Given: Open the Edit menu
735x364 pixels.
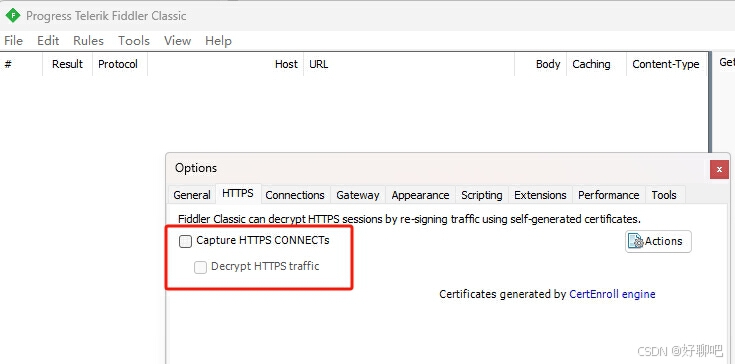Looking at the screenshot, I should click(x=48, y=41).
